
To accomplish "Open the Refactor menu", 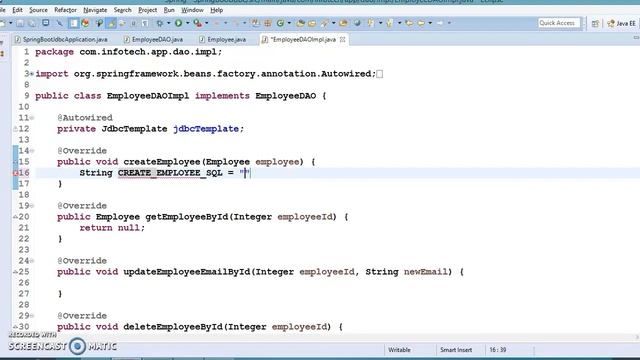I will [x=65, y=10].
